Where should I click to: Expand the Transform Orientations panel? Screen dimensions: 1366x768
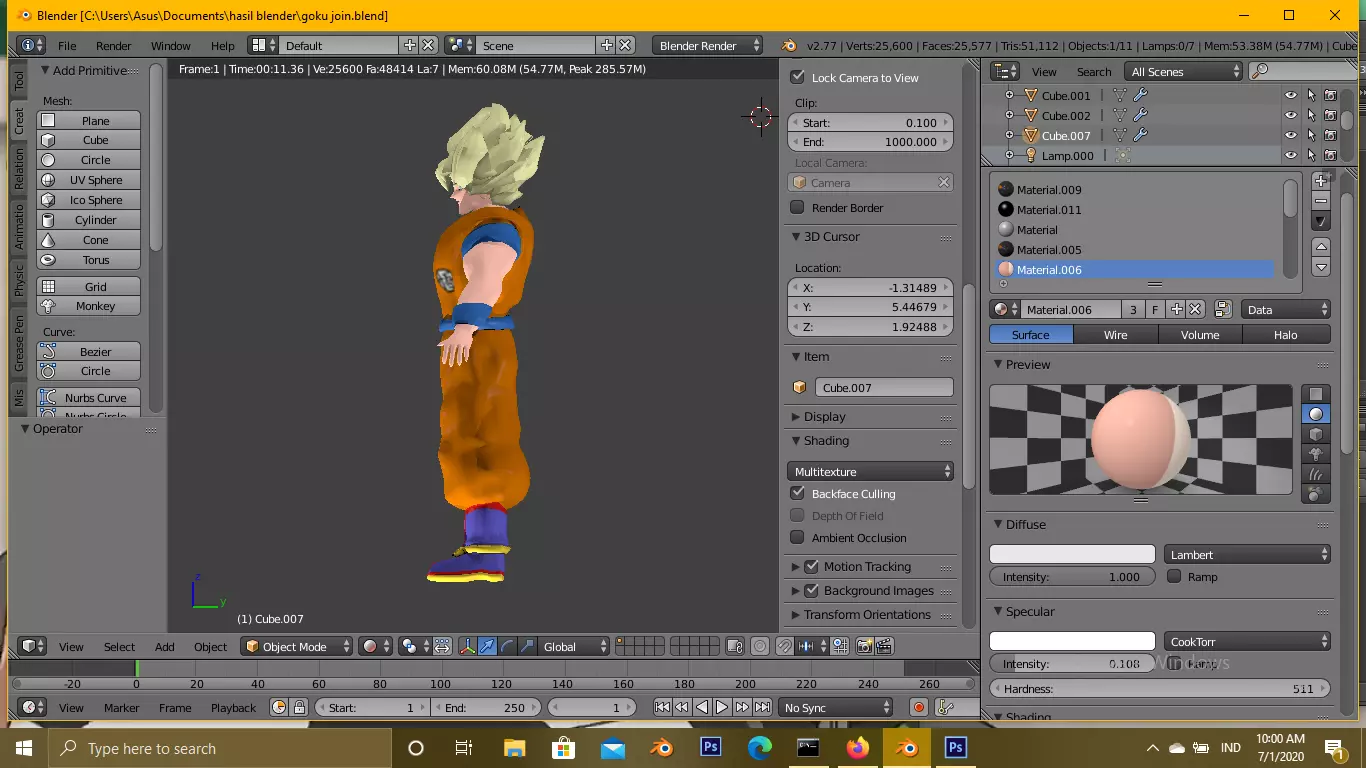[x=867, y=614]
